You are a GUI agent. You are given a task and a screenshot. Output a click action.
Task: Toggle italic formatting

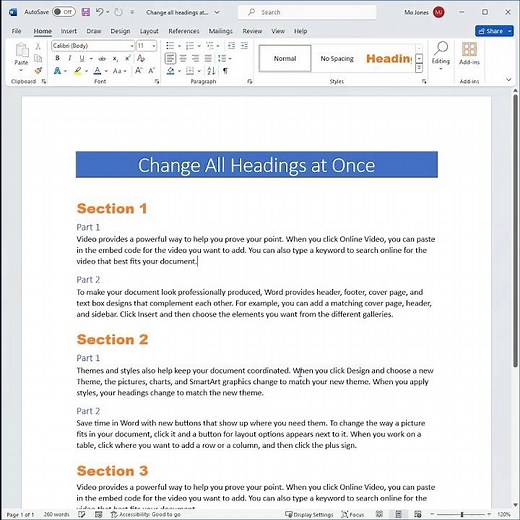click(x=70, y=58)
